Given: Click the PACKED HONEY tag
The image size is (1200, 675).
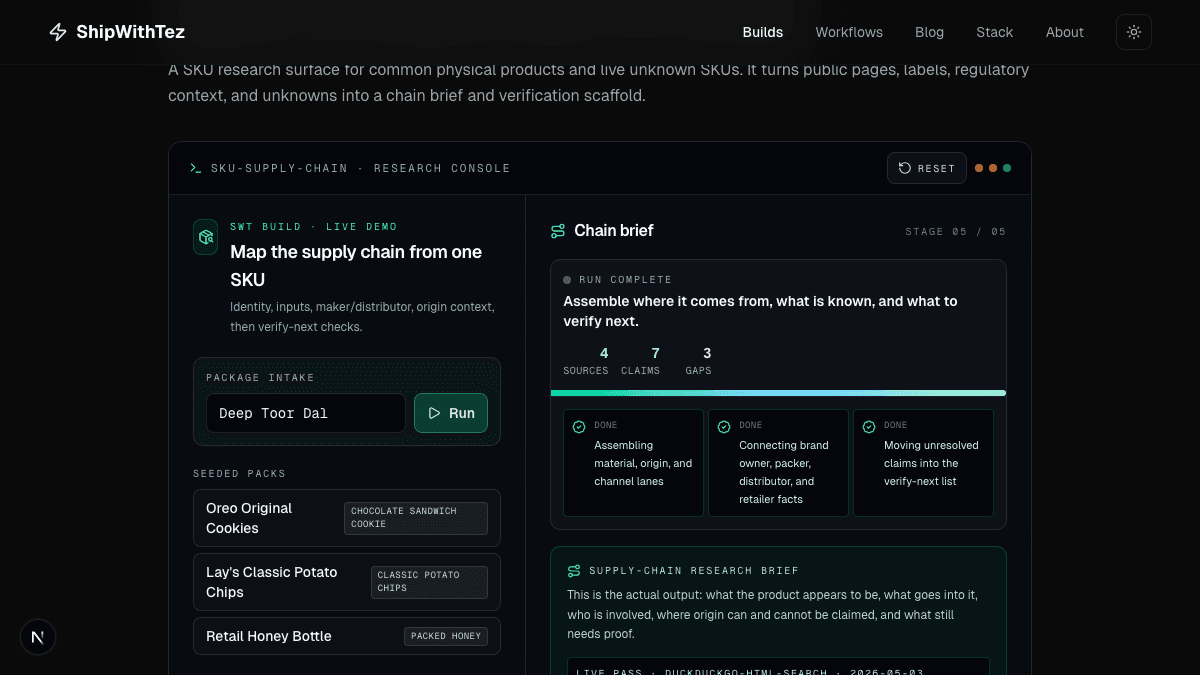Looking at the screenshot, I should tap(446, 636).
